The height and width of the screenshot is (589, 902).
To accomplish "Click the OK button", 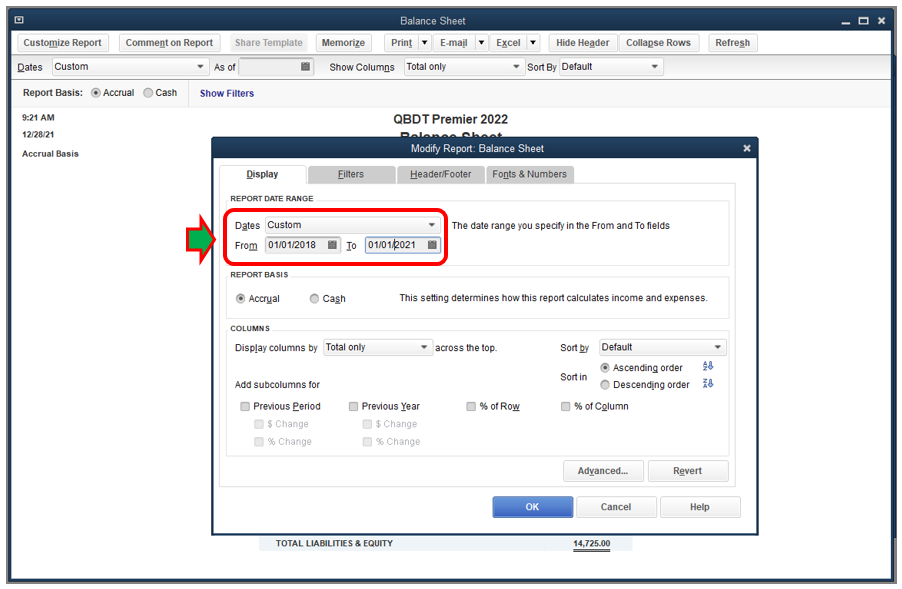I will tap(533, 507).
